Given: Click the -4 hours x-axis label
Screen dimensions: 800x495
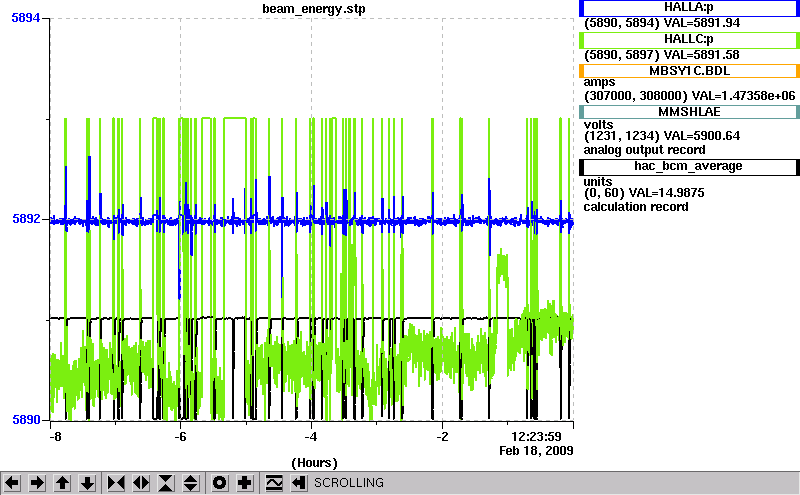Looking at the screenshot, I should [x=311, y=437].
